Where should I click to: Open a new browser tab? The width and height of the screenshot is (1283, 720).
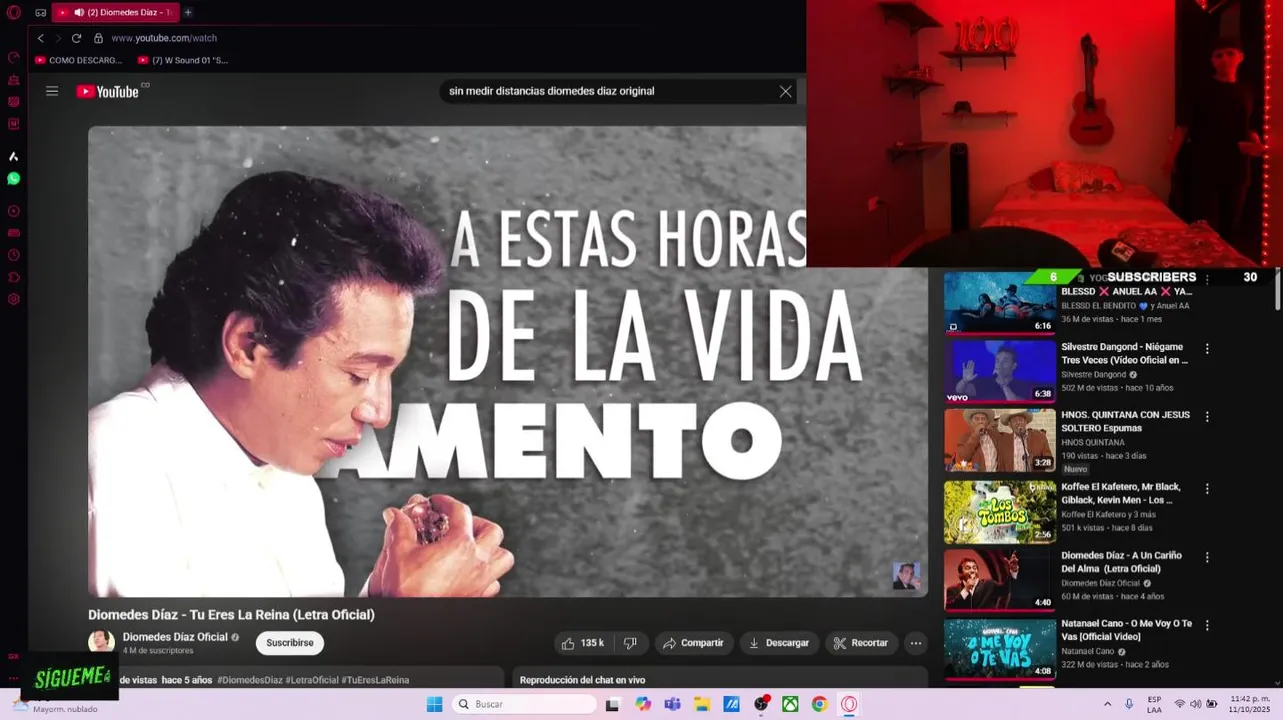(187, 12)
